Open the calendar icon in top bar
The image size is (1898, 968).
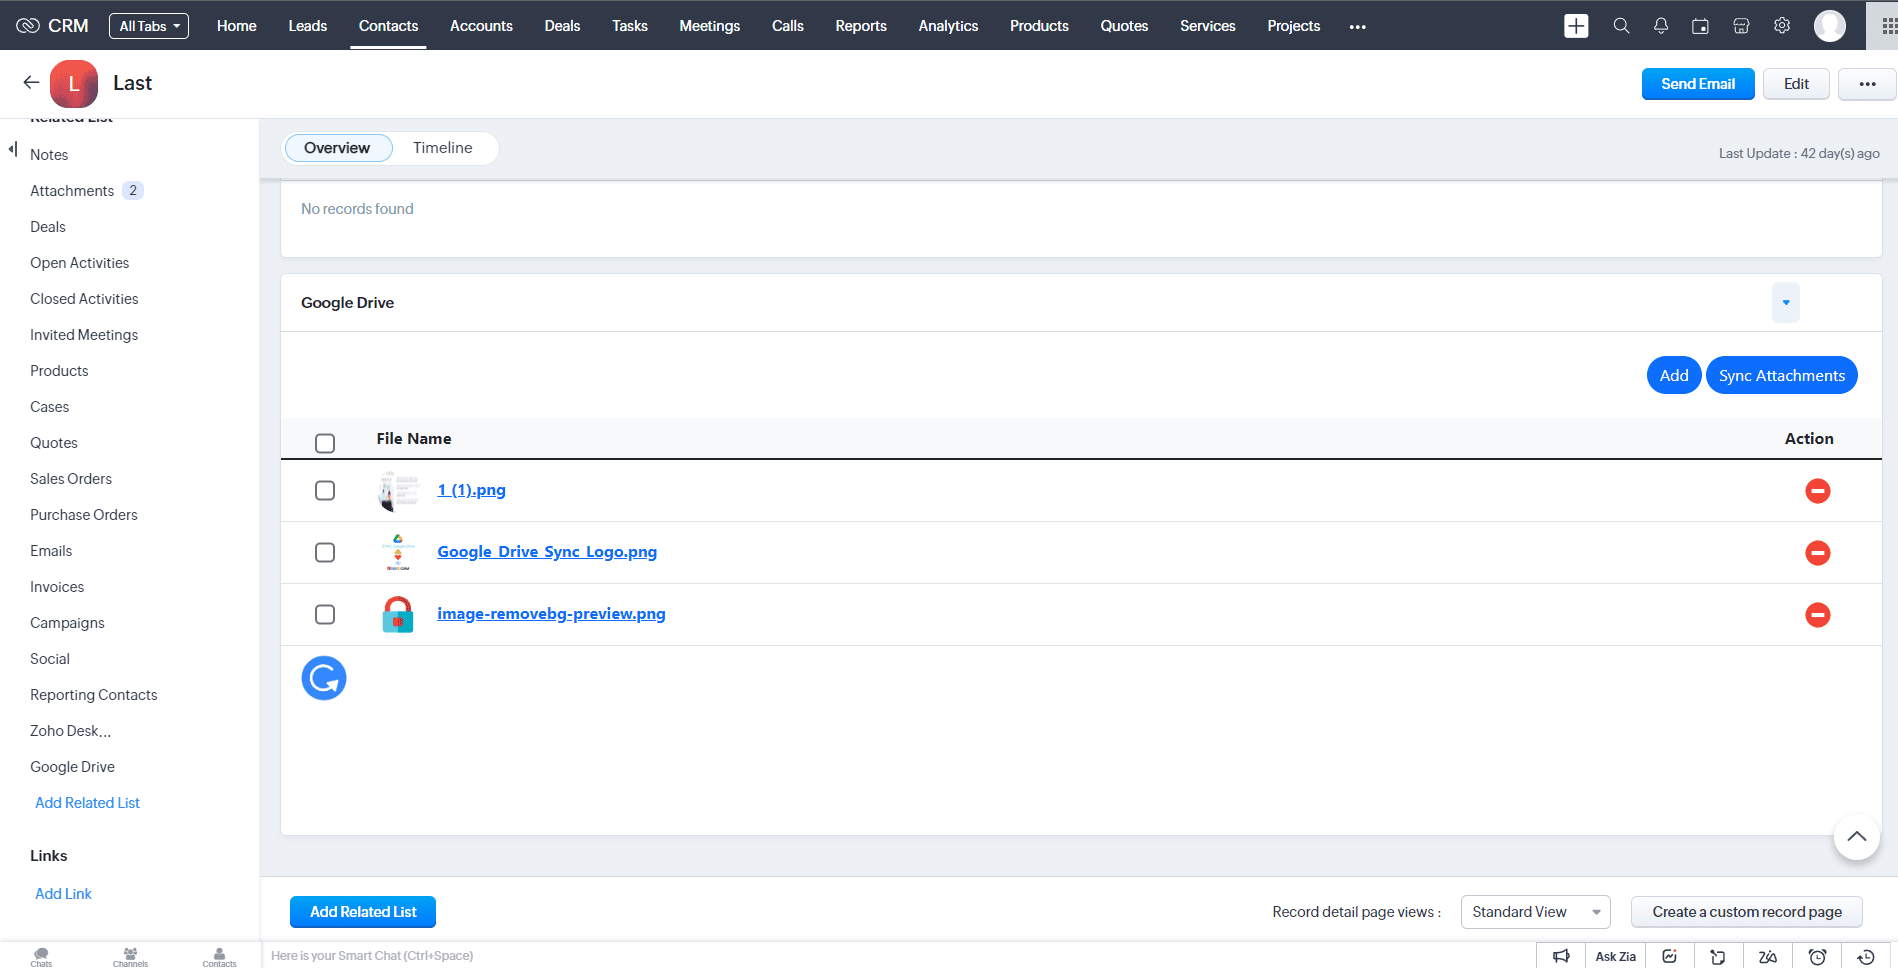[1700, 26]
